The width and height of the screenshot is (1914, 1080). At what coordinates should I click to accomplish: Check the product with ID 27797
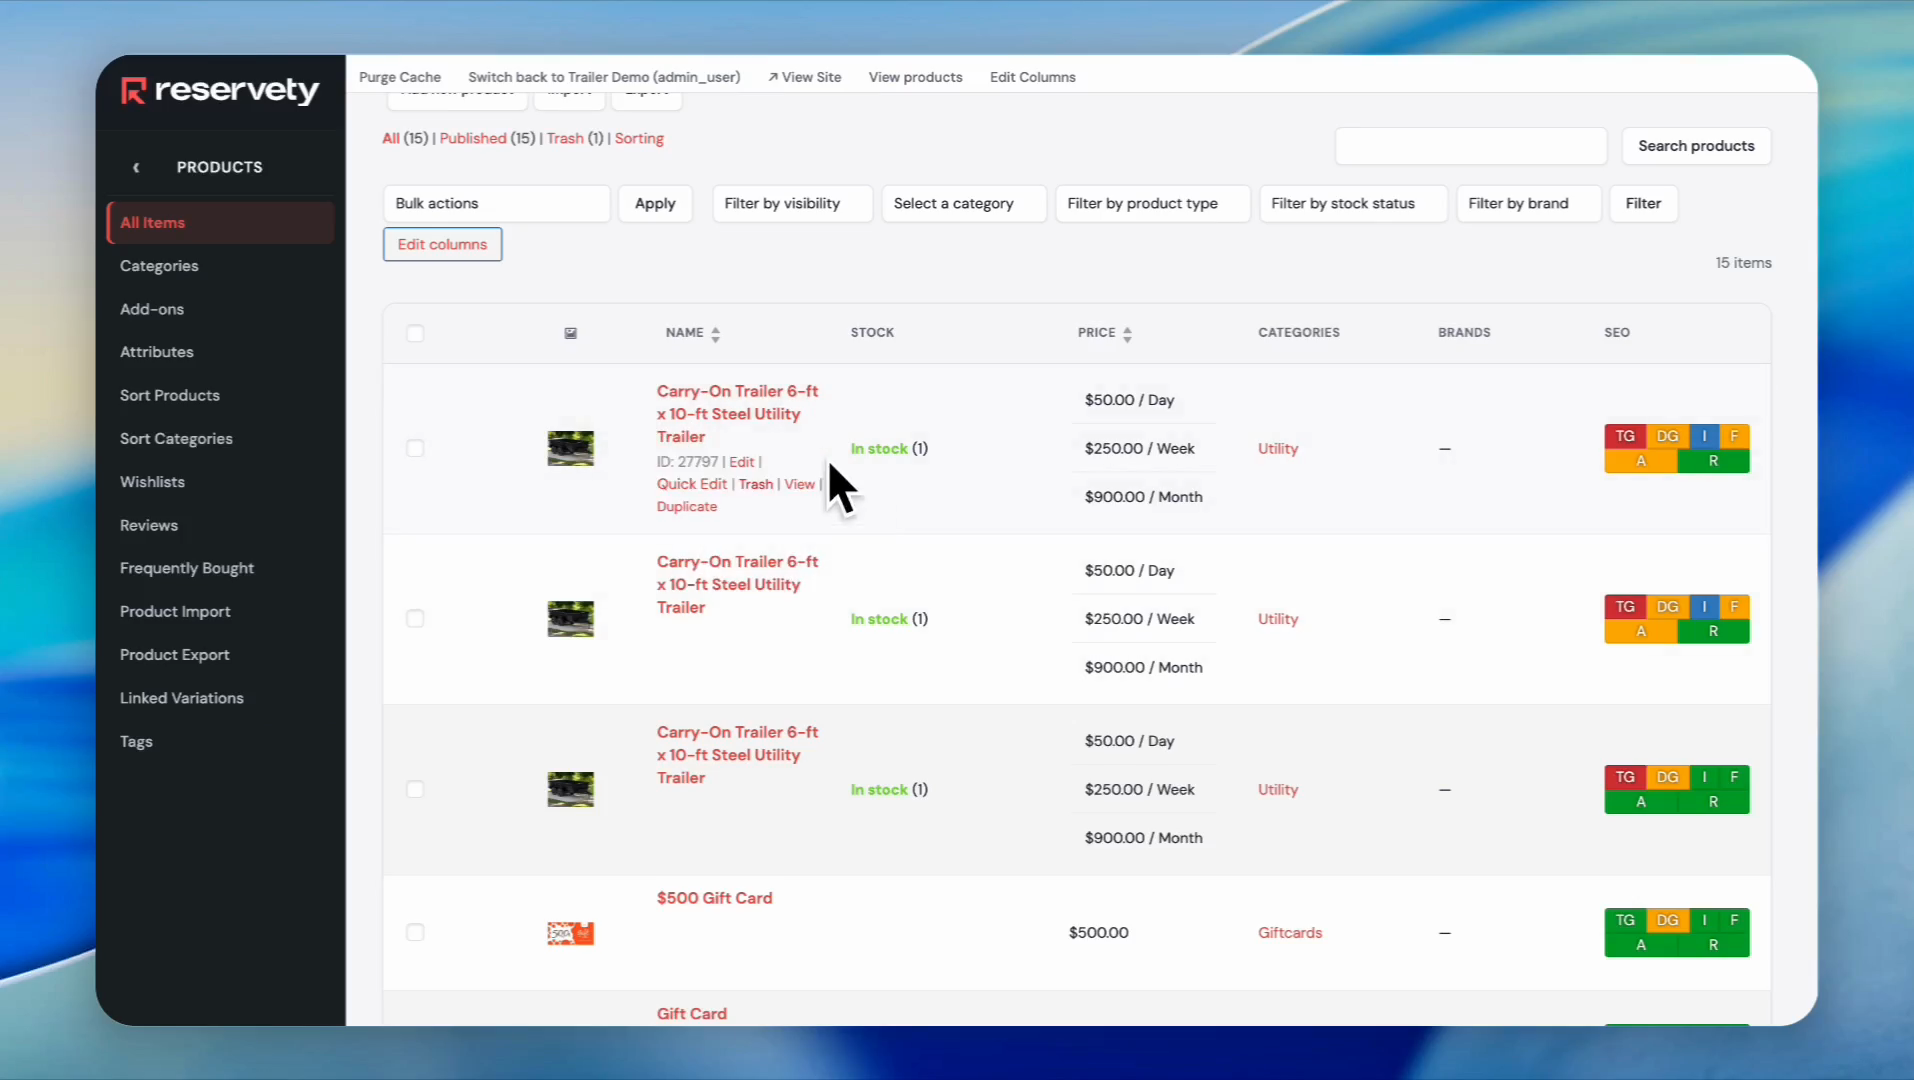(x=415, y=448)
